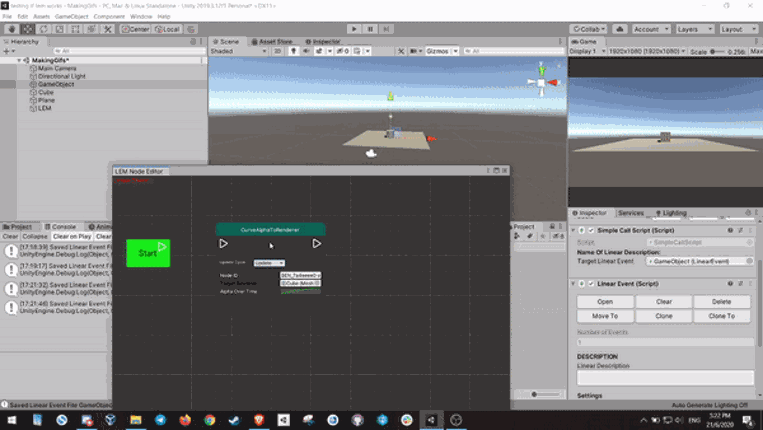Image resolution: width=763 pixels, height=430 pixels.
Task: Click the Move To button
Action: (605, 316)
